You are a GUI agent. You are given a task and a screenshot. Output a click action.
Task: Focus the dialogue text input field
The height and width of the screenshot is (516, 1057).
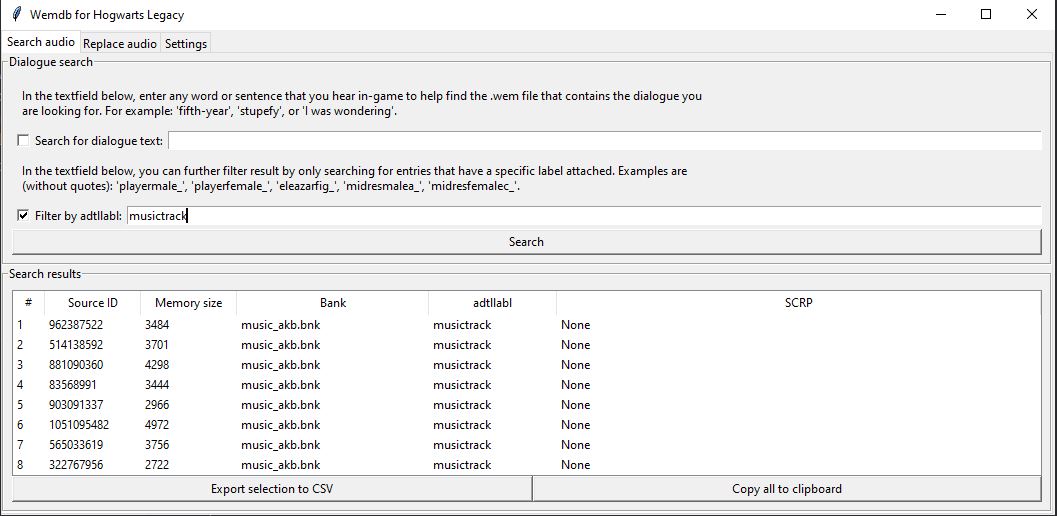point(604,141)
